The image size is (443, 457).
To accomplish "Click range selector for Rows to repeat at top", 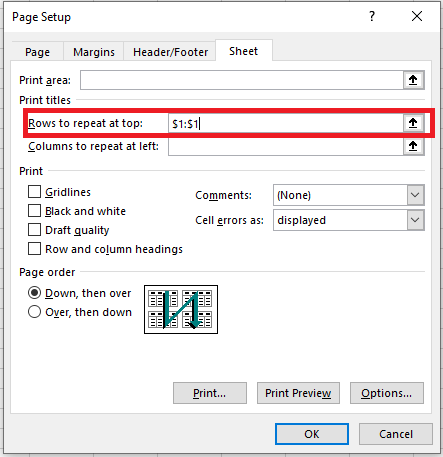I will click(x=413, y=123).
